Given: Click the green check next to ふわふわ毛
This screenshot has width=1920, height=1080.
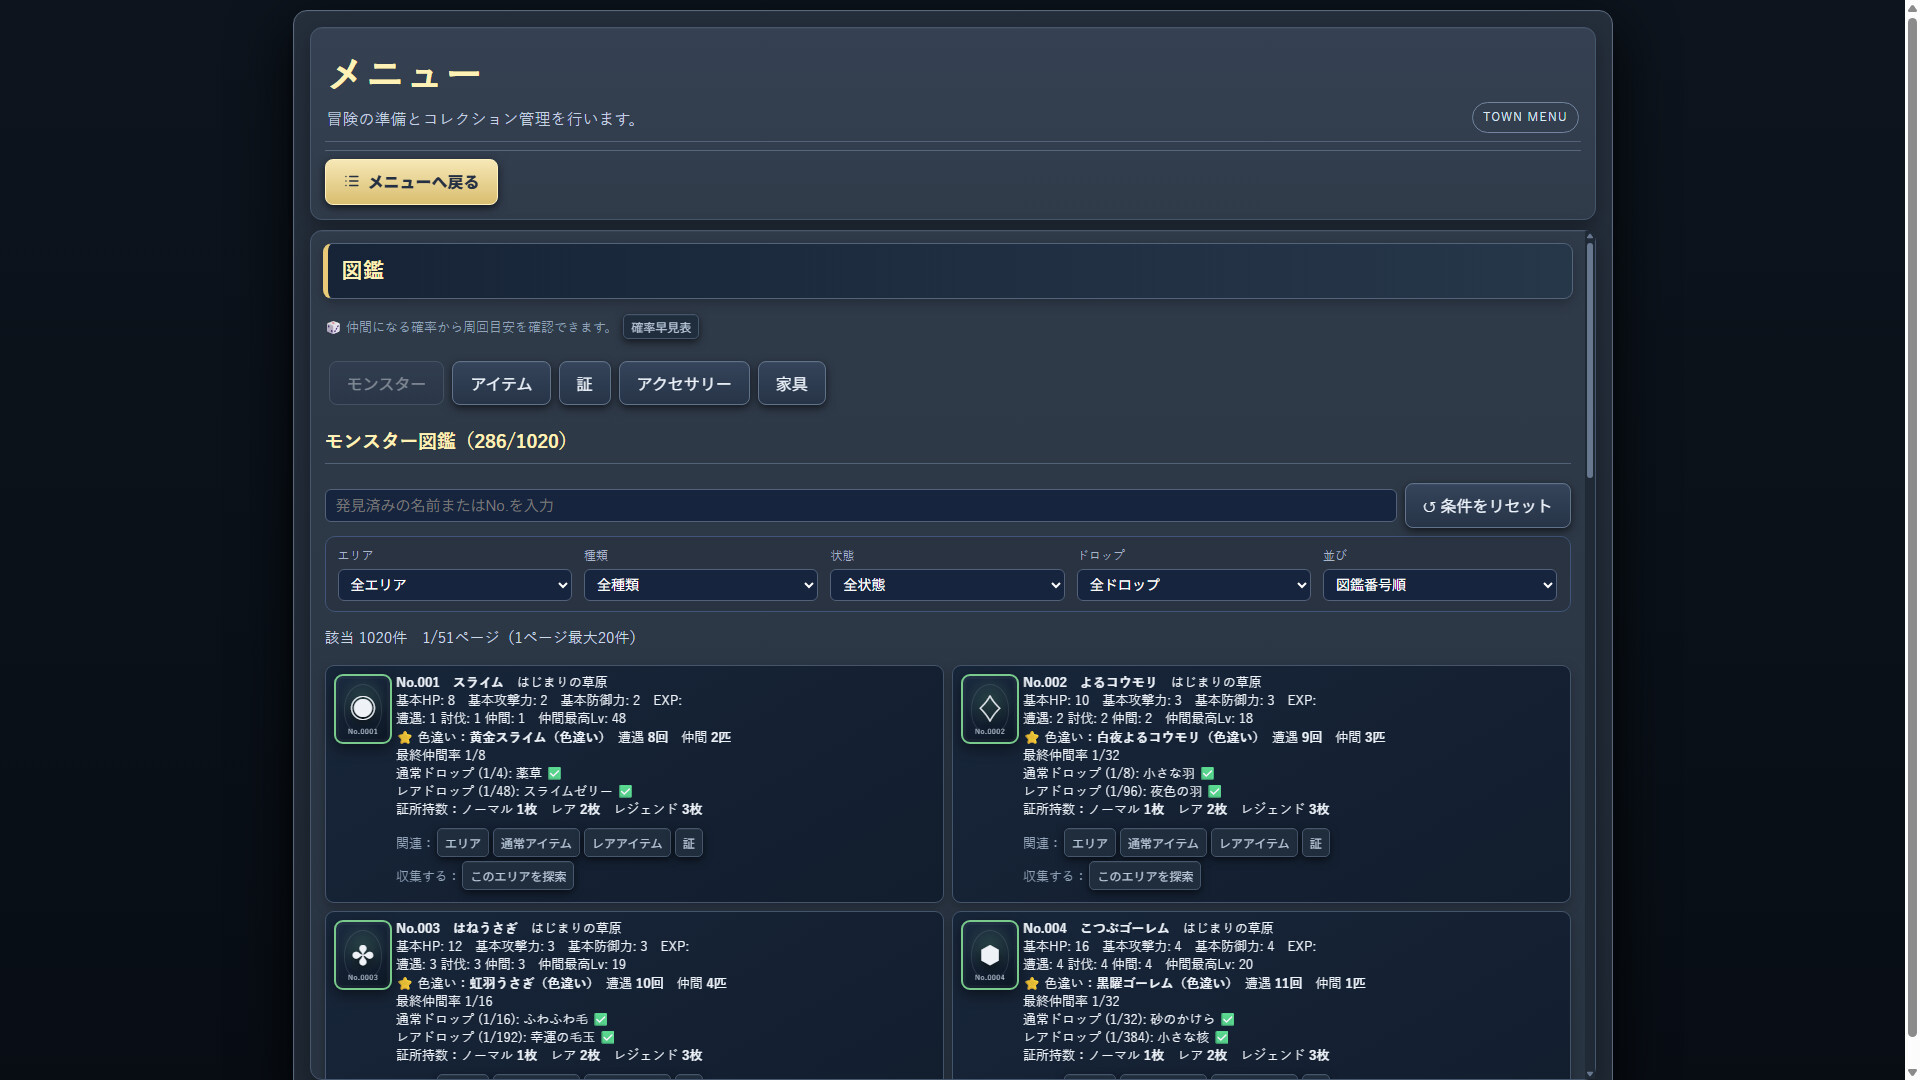Looking at the screenshot, I should (601, 1019).
